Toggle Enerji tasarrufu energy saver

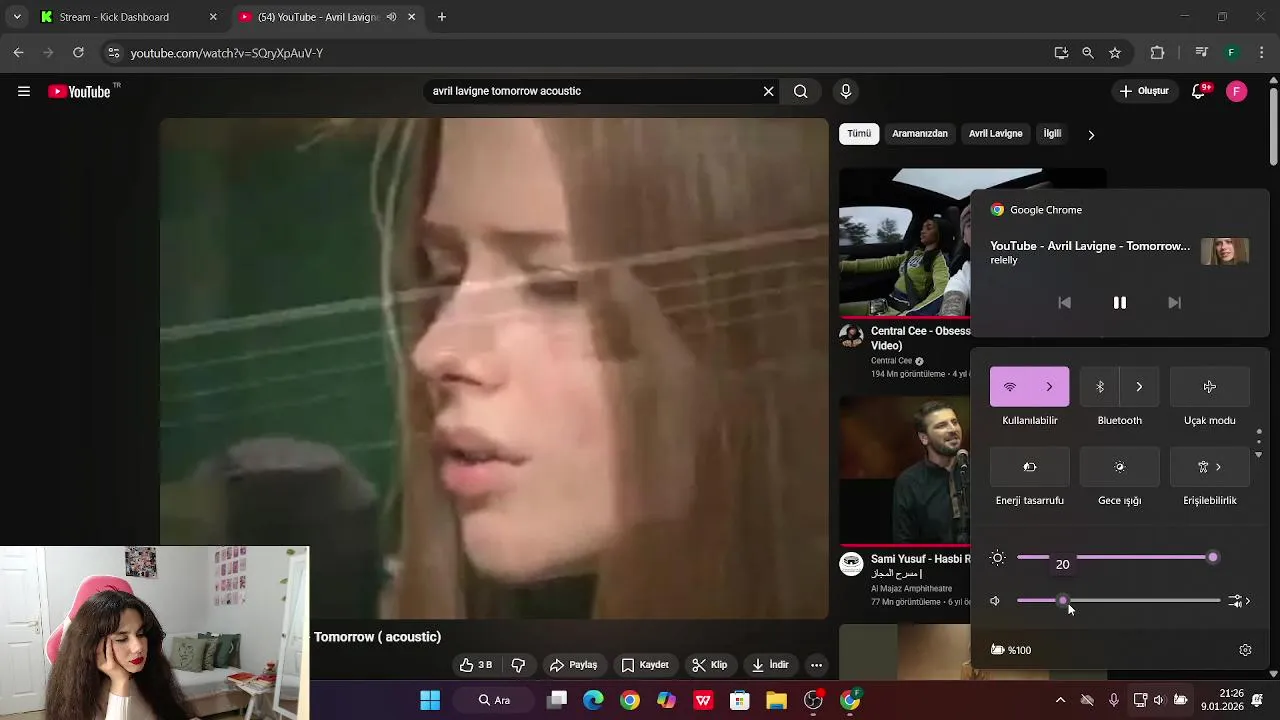tap(1030, 467)
